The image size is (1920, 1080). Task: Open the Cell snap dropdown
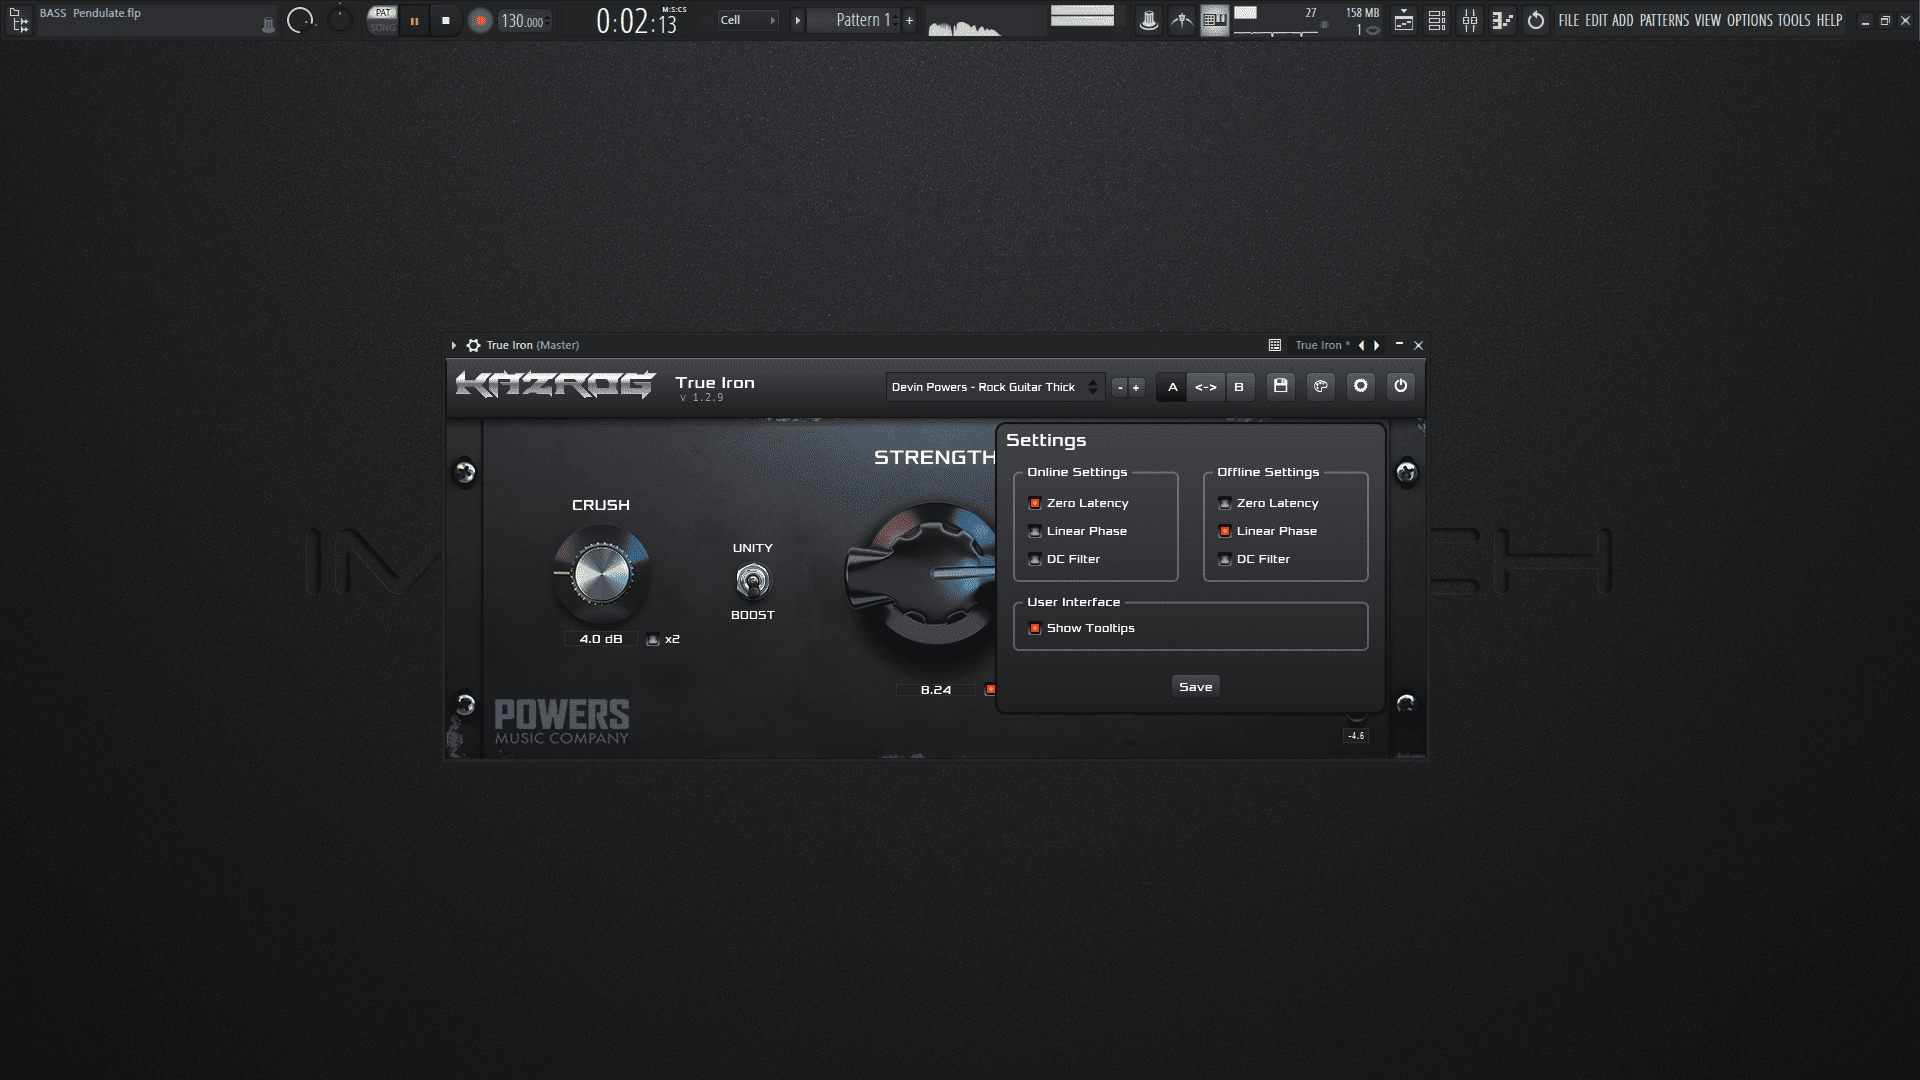point(747,20)
